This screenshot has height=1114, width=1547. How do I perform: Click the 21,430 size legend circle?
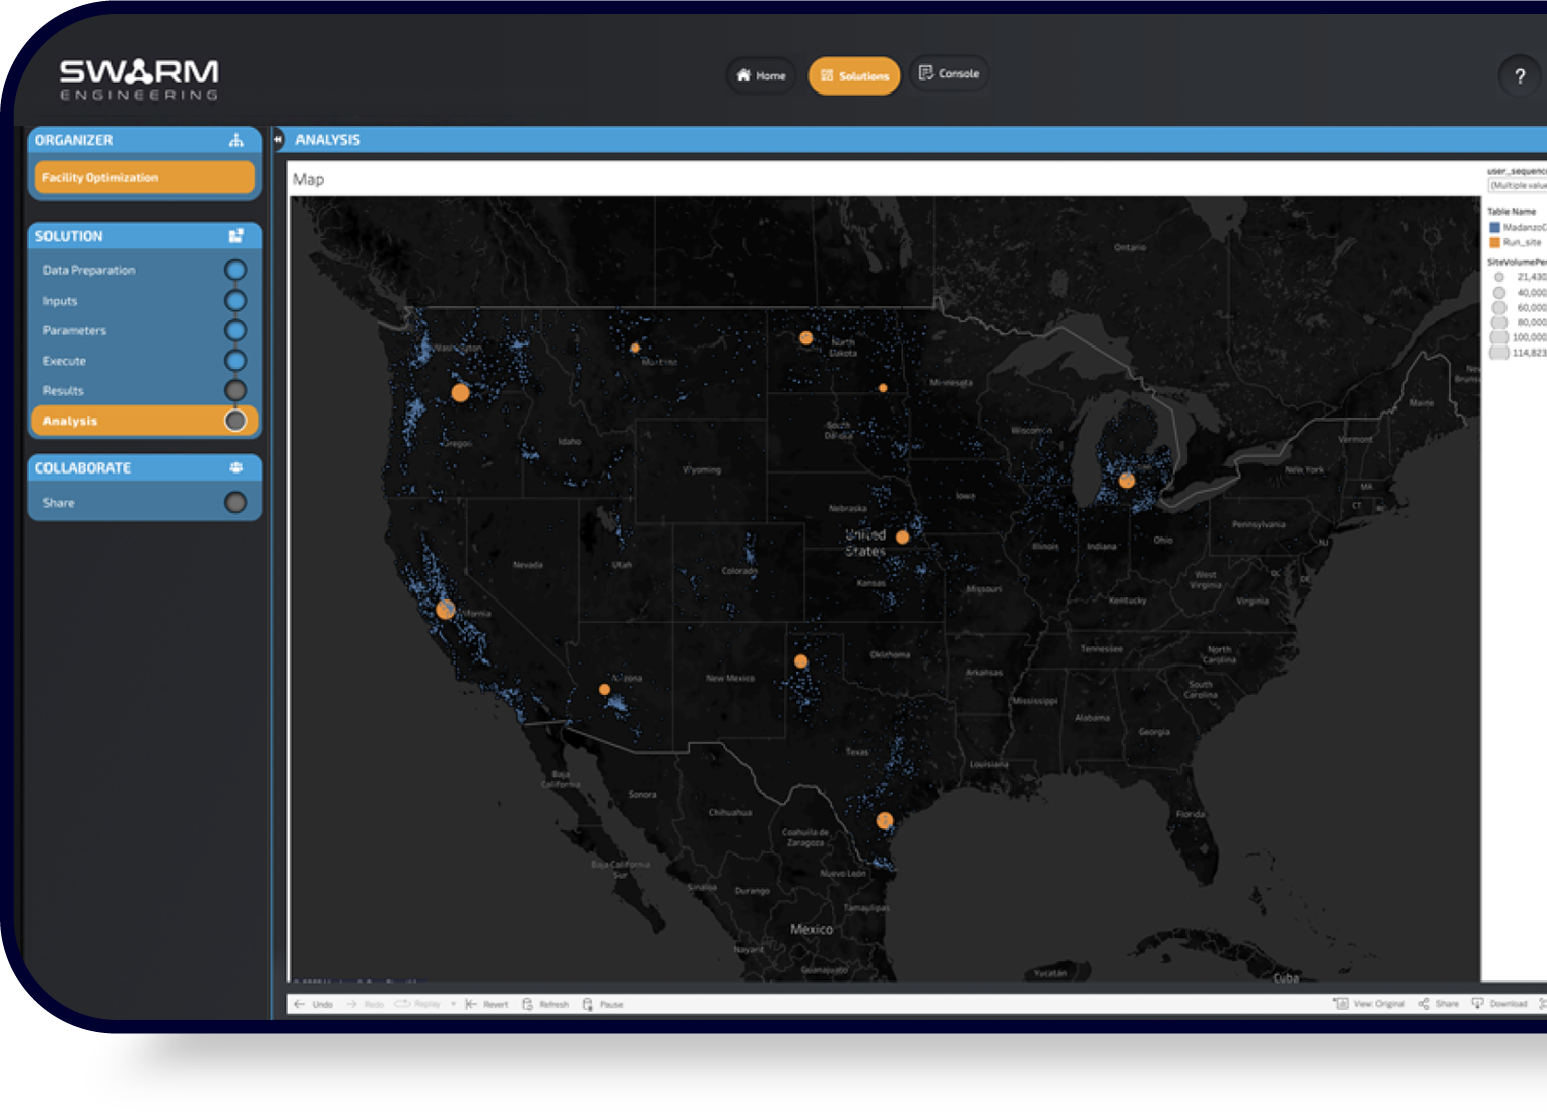pyautogui.click(x=1499, y=277)
